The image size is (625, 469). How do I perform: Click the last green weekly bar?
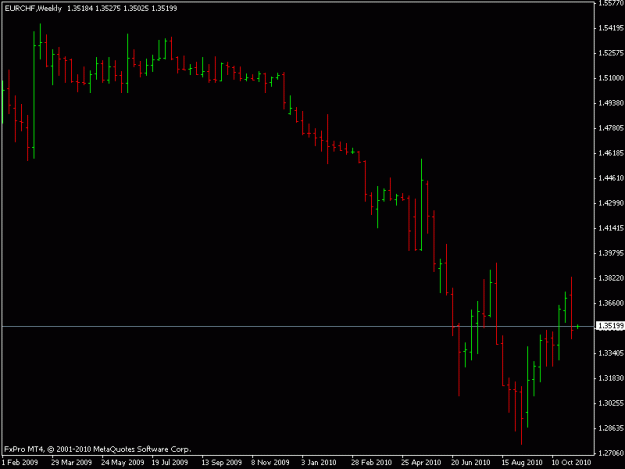(x=578, y=326)
